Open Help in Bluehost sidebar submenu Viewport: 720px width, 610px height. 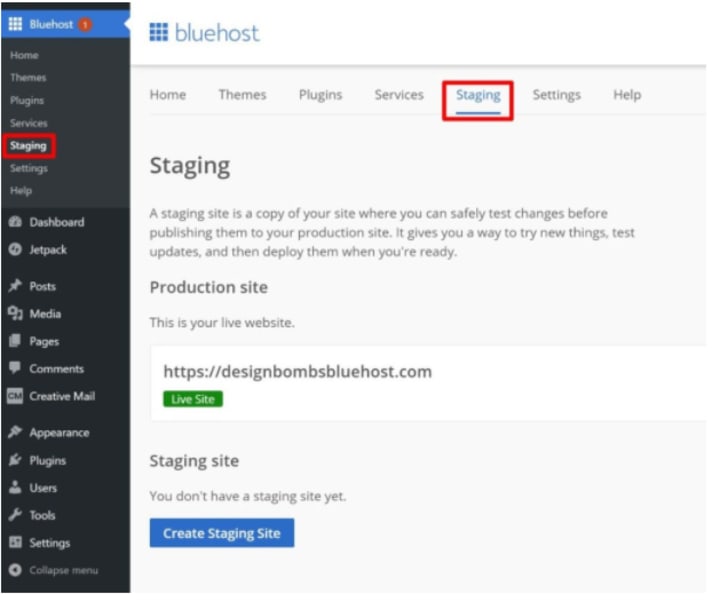21,191
